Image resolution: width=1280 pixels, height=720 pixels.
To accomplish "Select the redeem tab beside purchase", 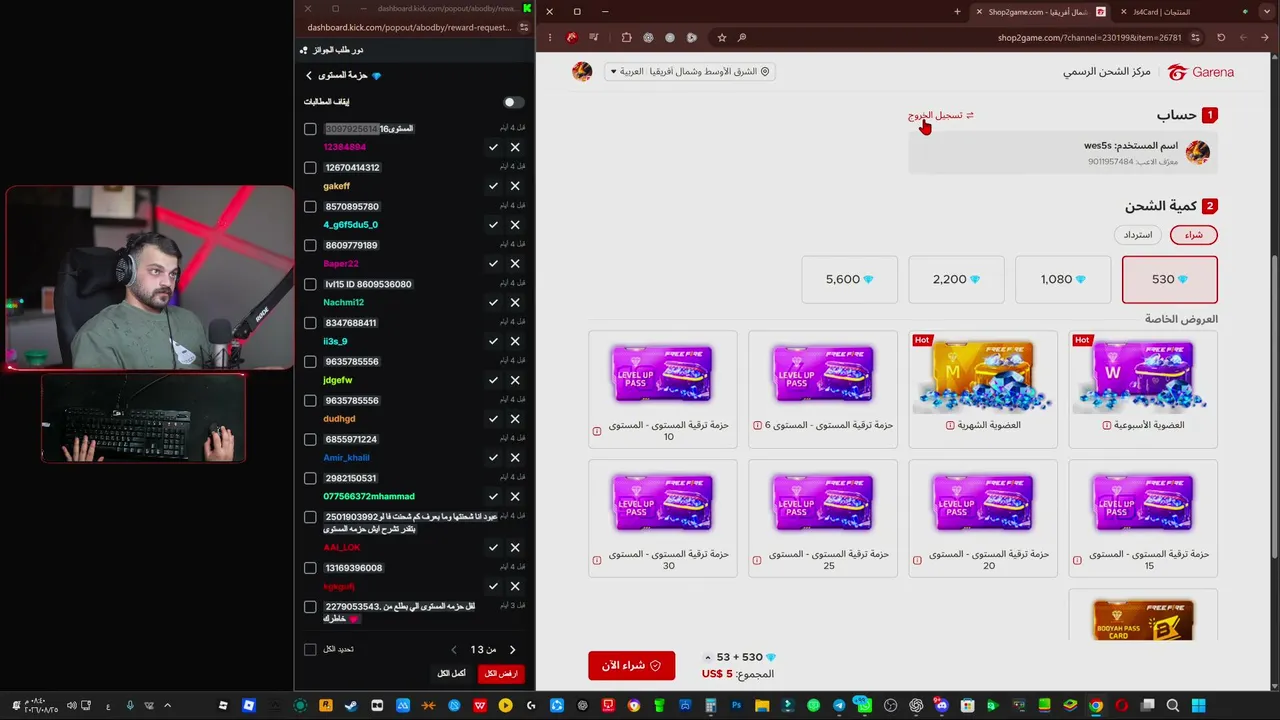I will (x=1138, y=235).
